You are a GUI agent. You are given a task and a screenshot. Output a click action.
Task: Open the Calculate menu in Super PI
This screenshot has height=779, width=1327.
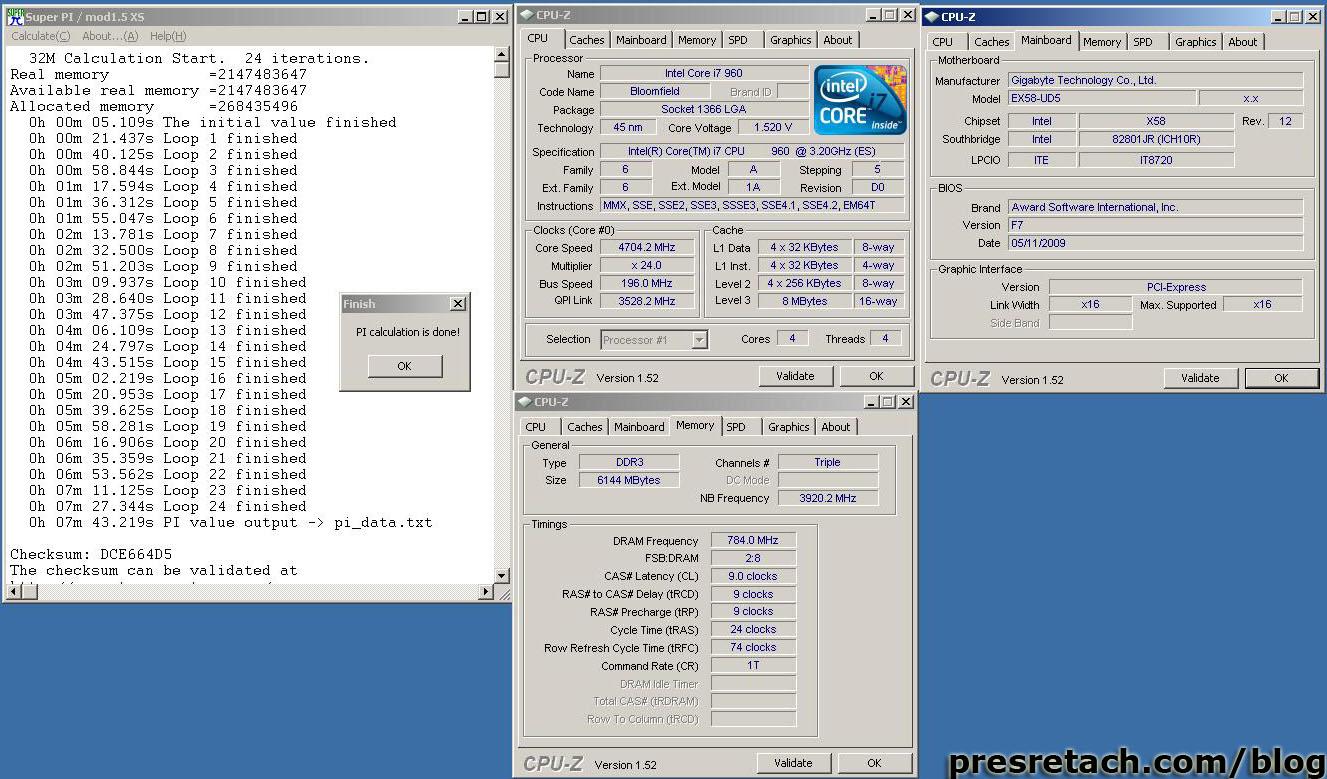[x=40, y=36]
